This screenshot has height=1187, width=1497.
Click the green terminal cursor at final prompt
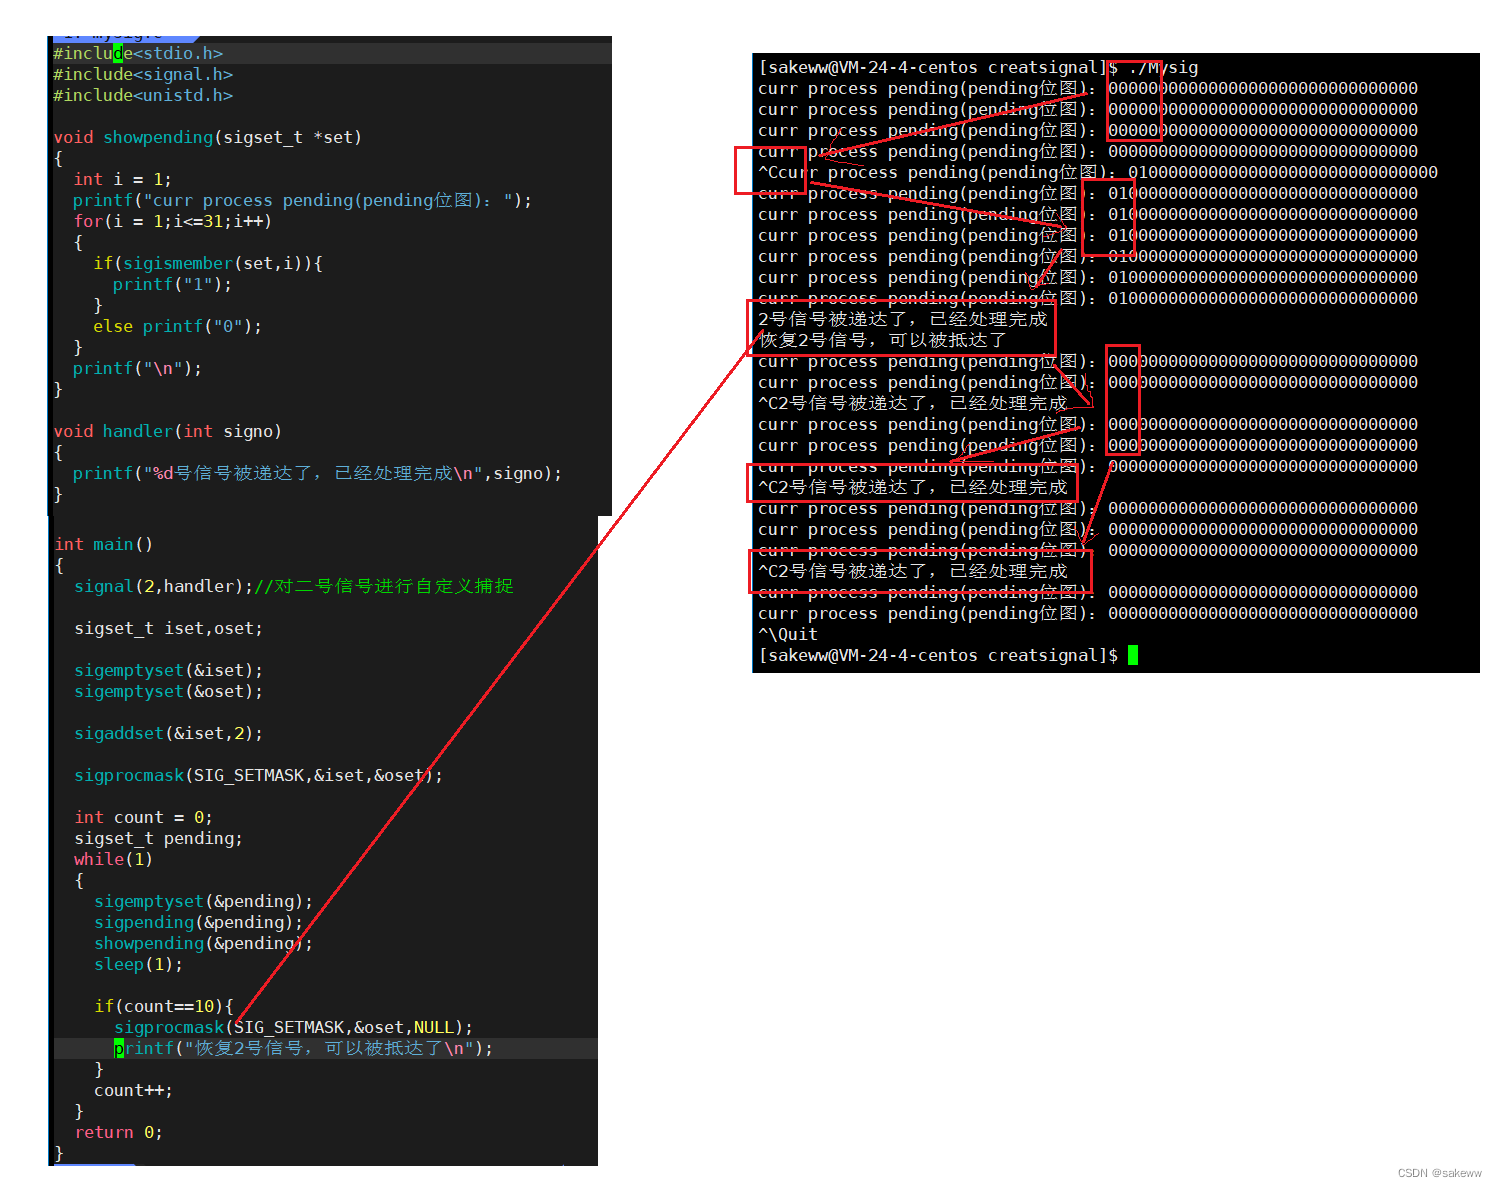click(x=1133, y=655)
